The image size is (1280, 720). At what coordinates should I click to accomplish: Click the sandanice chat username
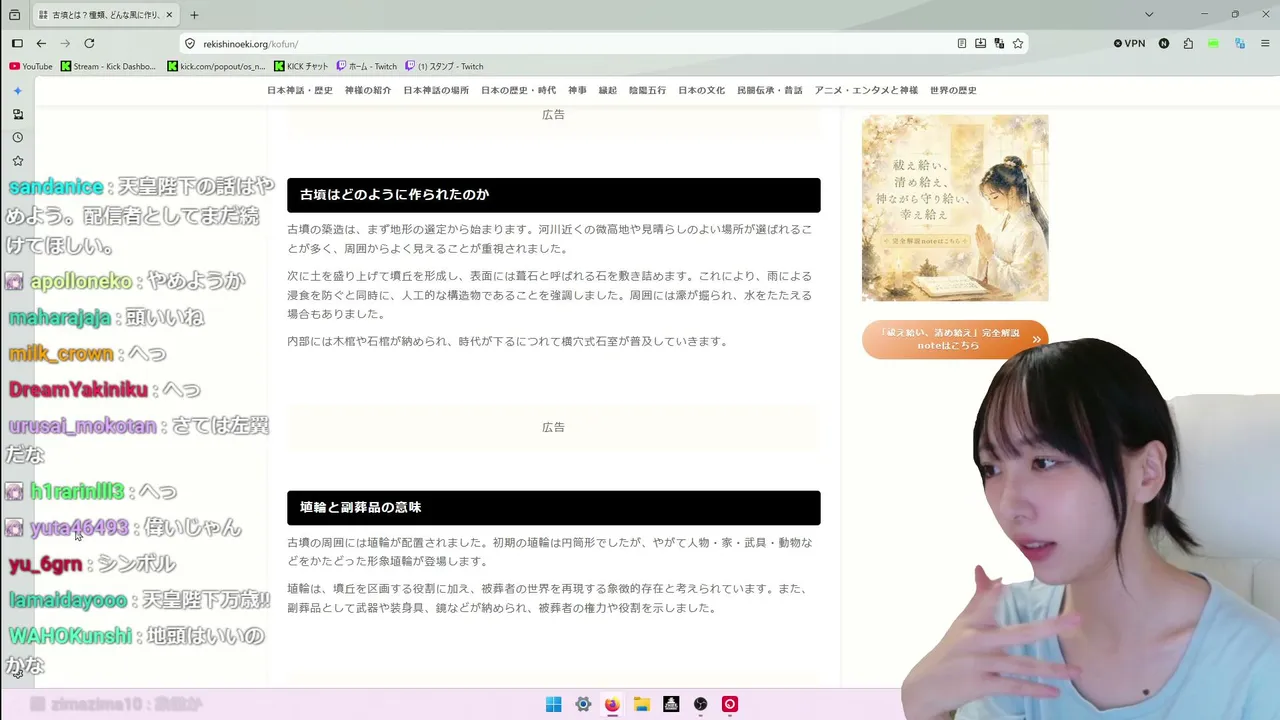pos(56,187)
